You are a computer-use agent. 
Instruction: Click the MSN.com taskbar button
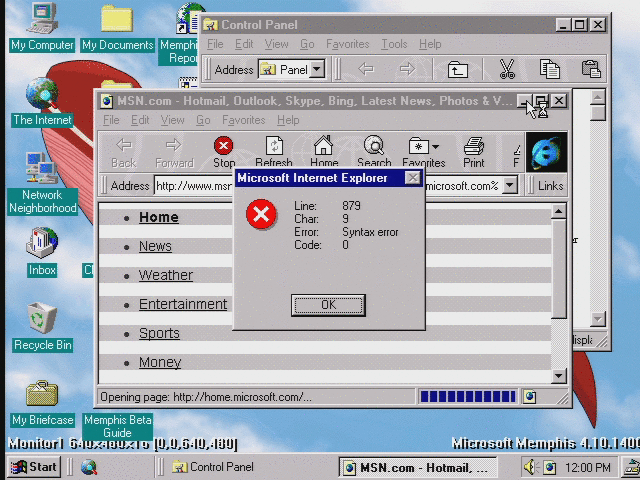(418, 467)
